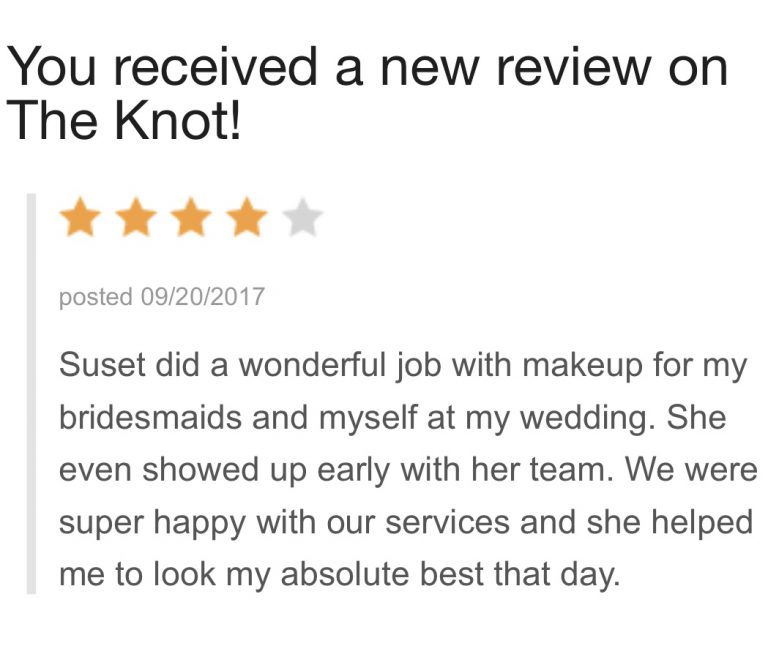
Task: Select the third orange rating star
Action: (191, 218)
